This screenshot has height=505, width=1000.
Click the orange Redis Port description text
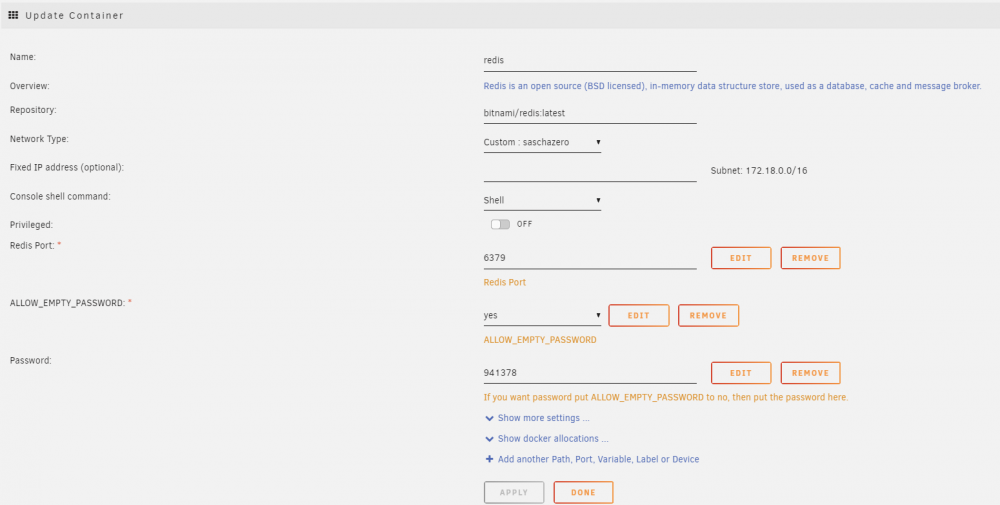click(x=504, y=282)
